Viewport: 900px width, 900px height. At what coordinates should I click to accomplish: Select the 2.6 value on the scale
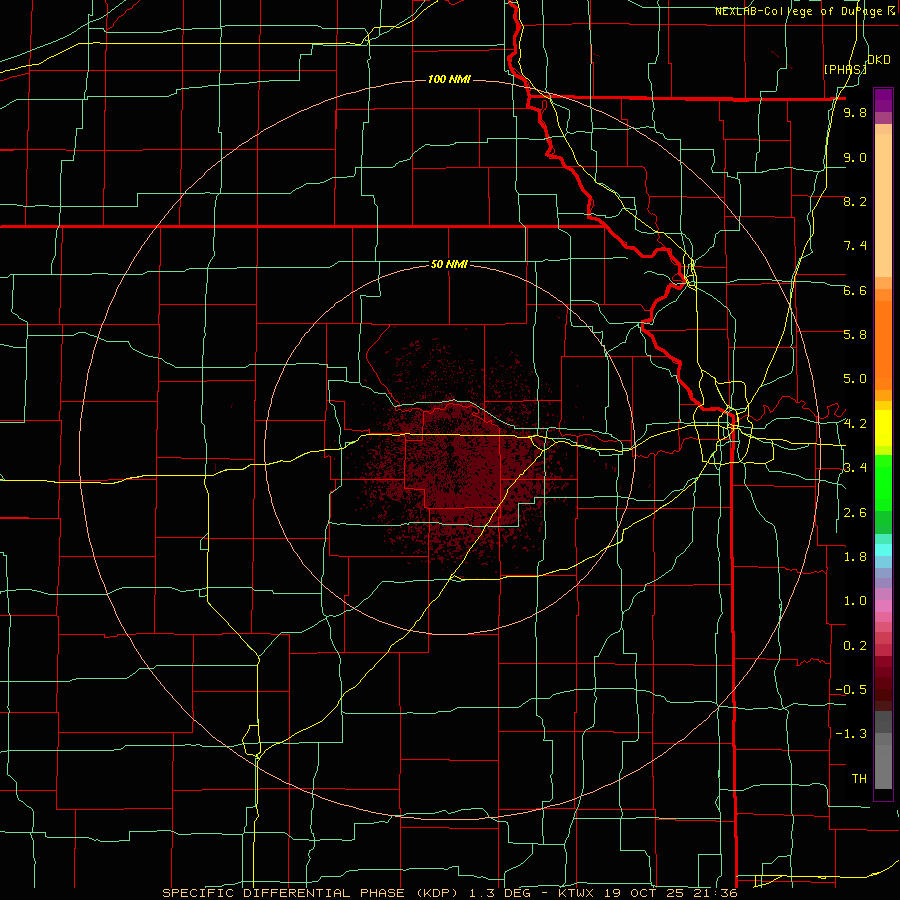pyautogui.click(x=855, y=513)
